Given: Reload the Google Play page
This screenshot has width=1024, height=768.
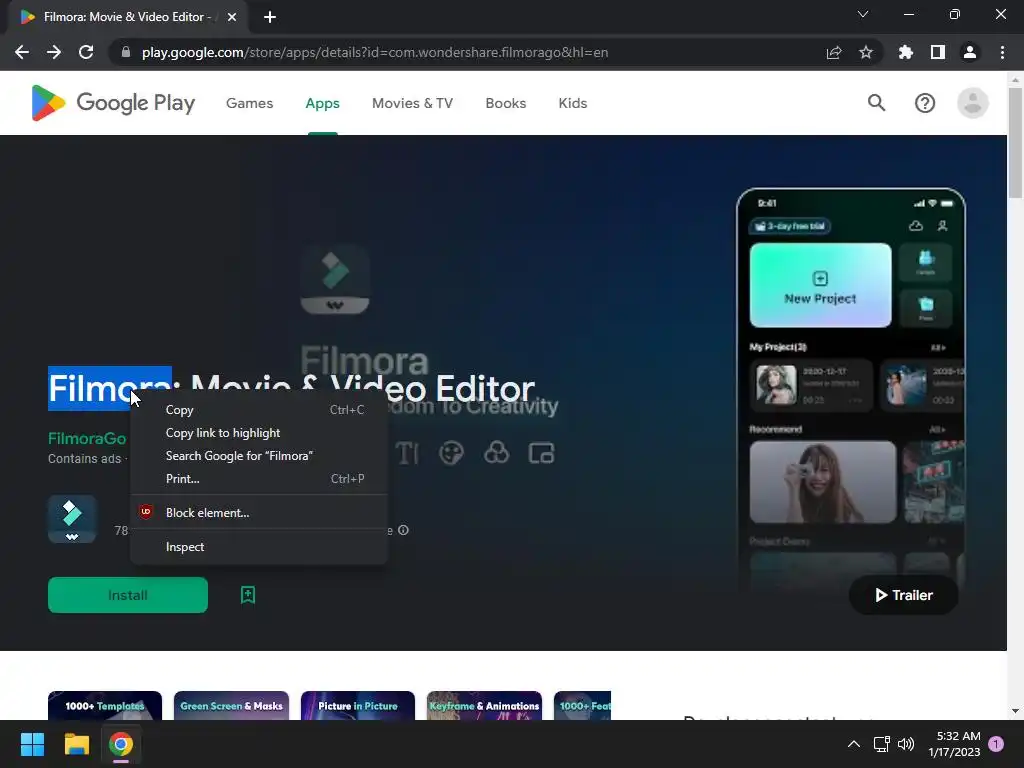Looking at the screenshot, I should [86, 52].
